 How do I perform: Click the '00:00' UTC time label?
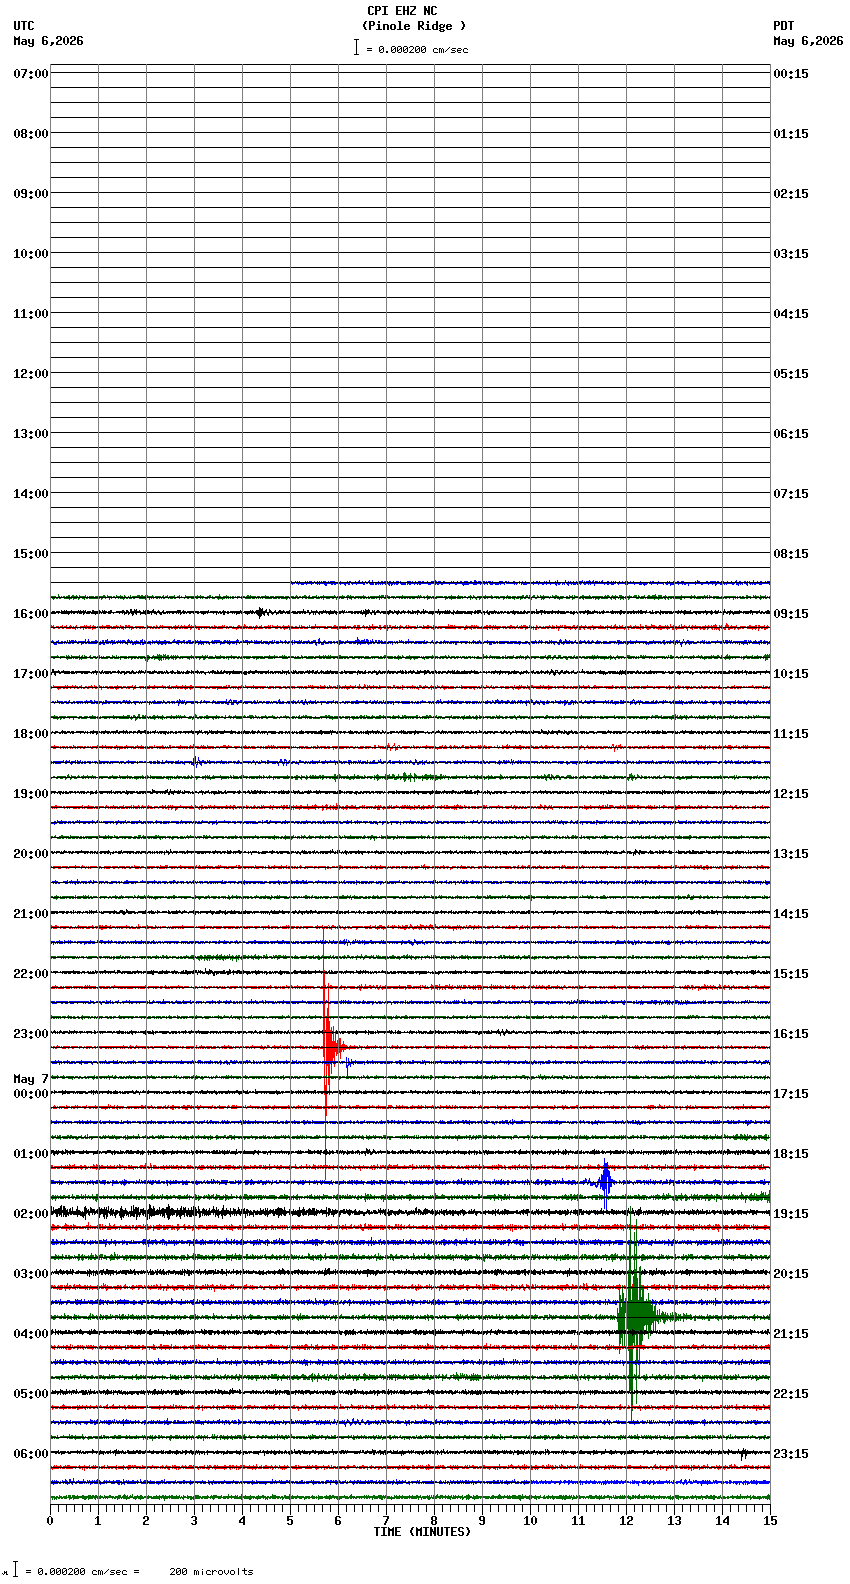coord(31,1094)
